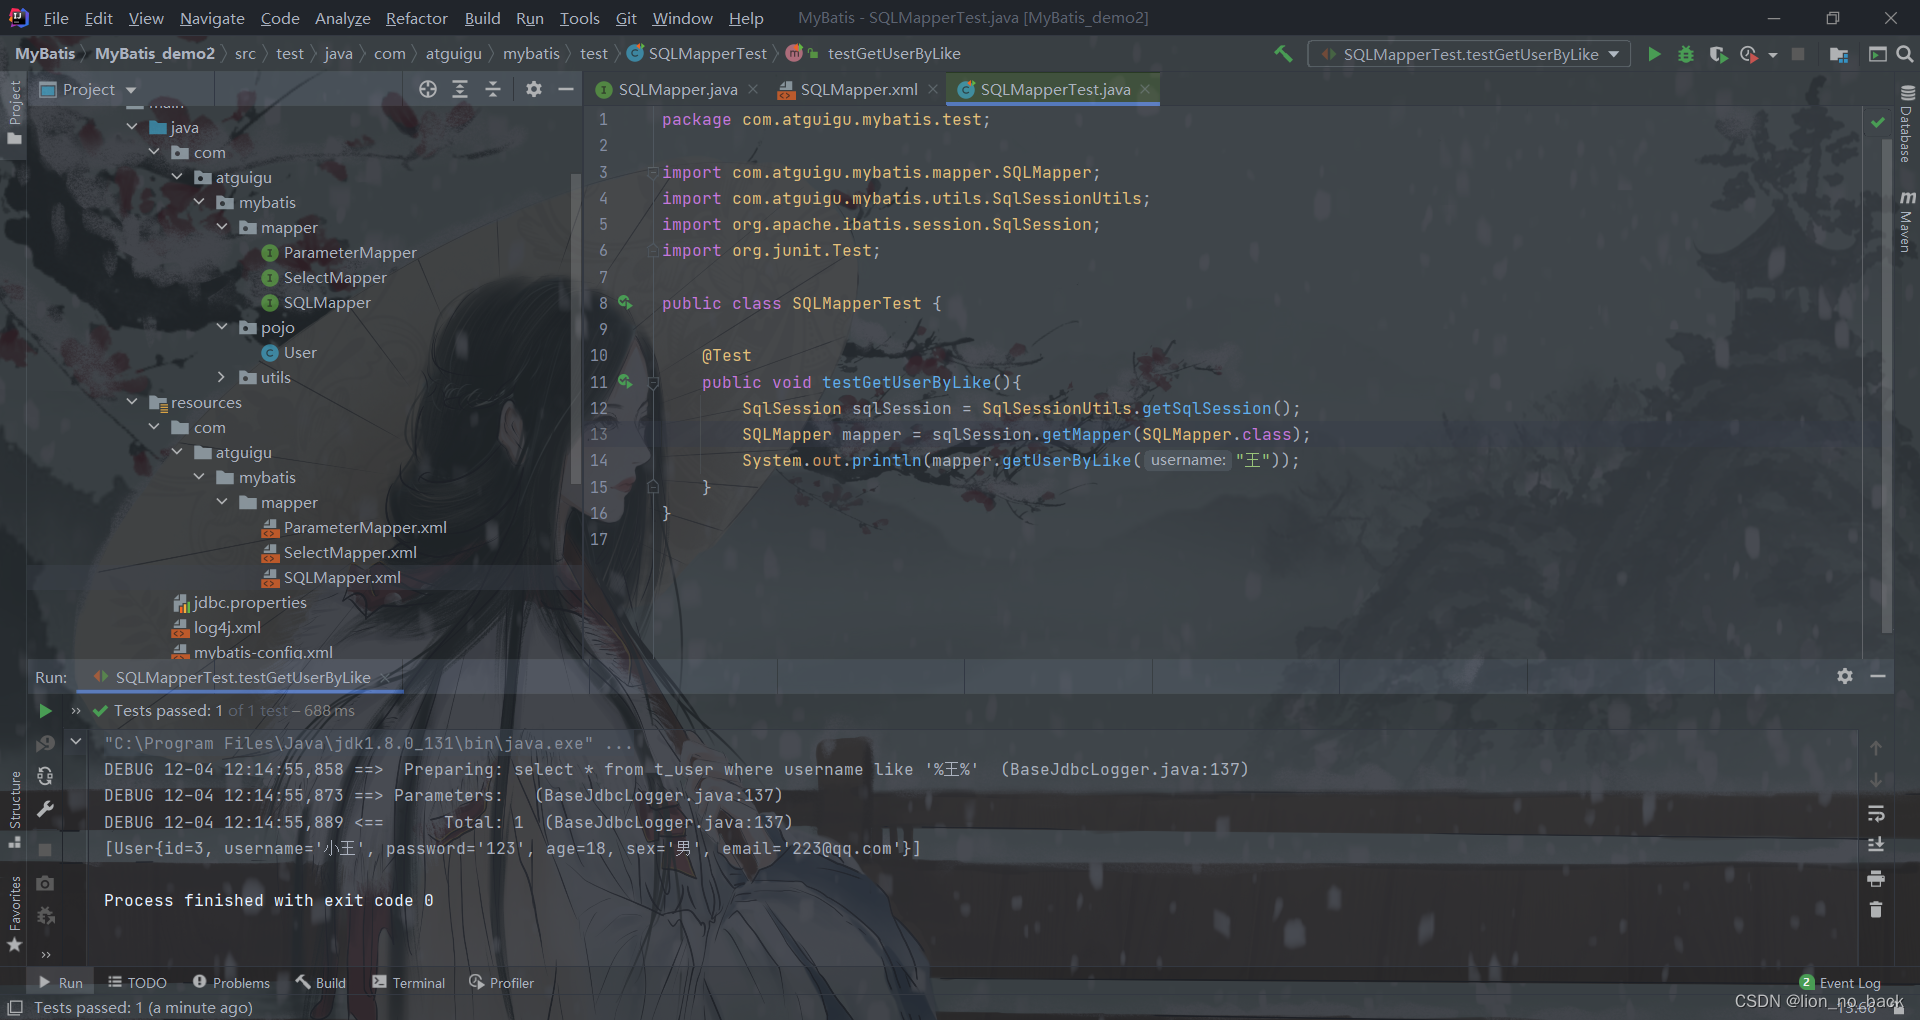
Task: Fold the testGetUserByLike method at line 11
Action: pyautogui.click(x=653, y=382)
